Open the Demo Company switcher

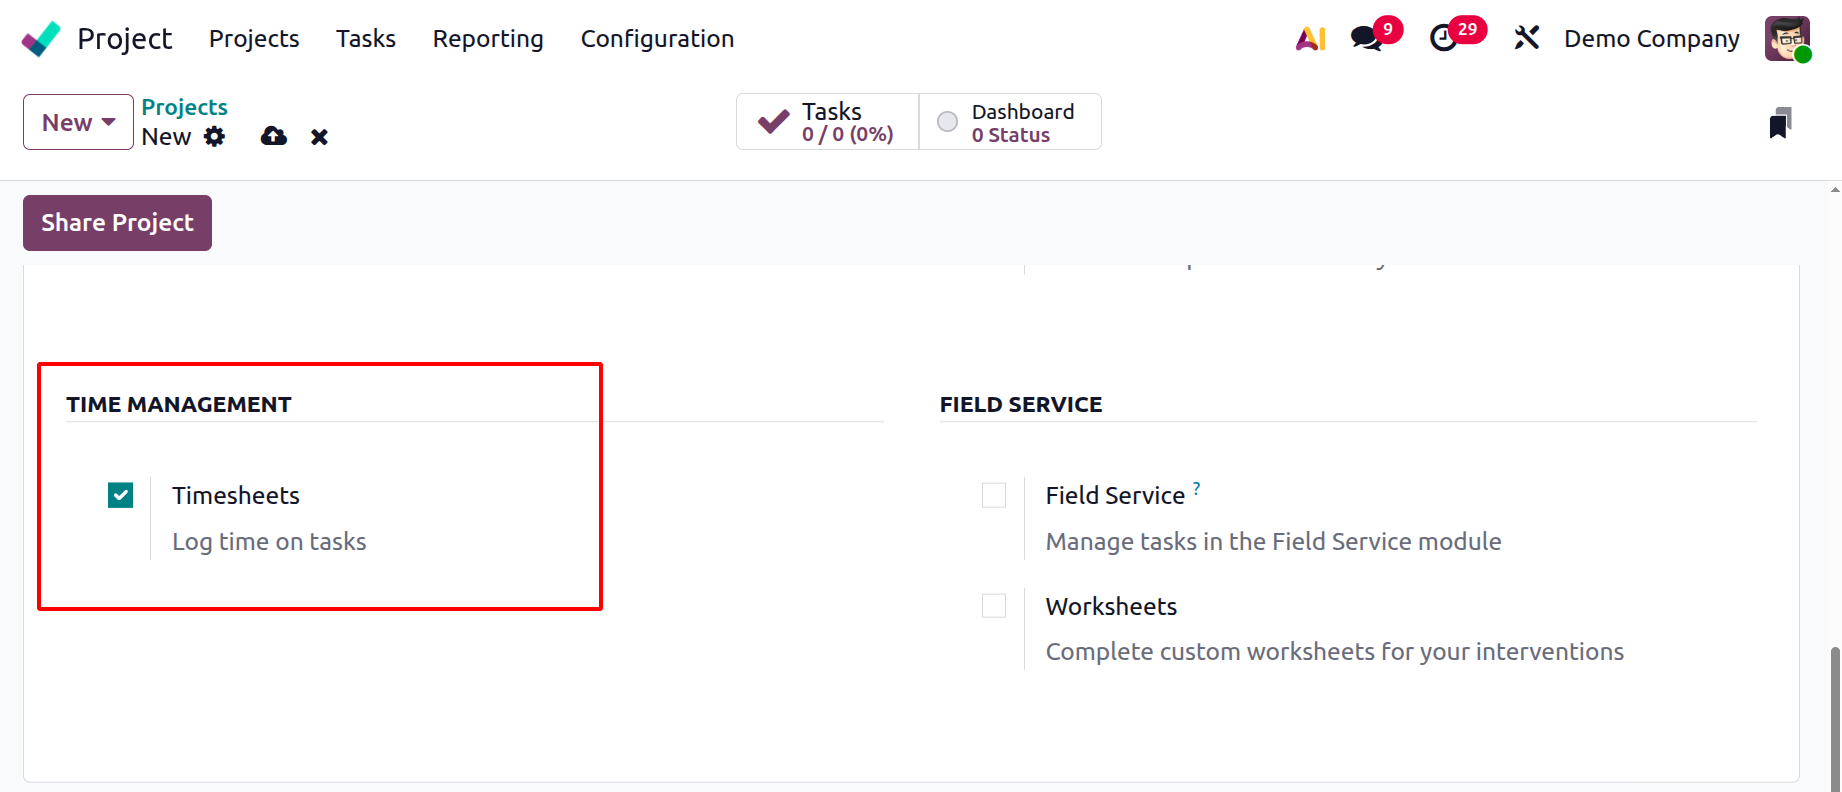click(1651, 39)
